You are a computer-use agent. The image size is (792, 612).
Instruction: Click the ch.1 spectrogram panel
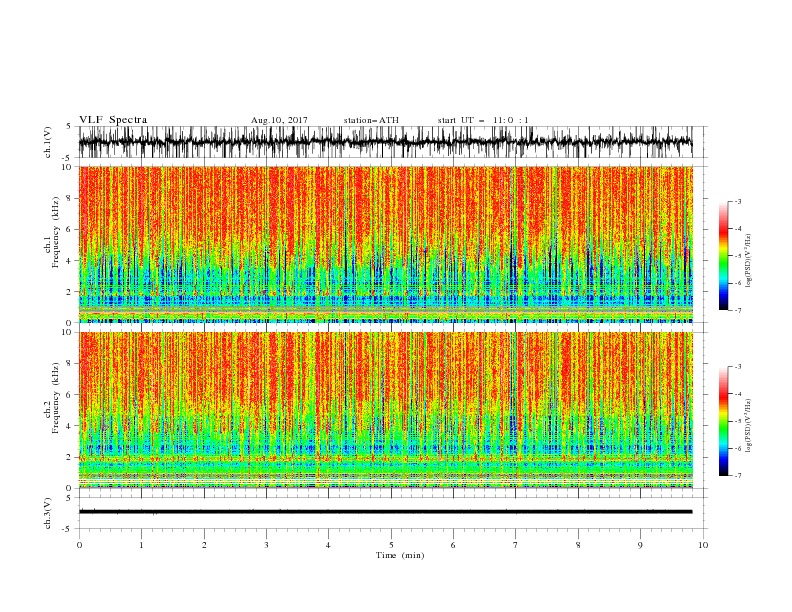[x=386, y=244]
